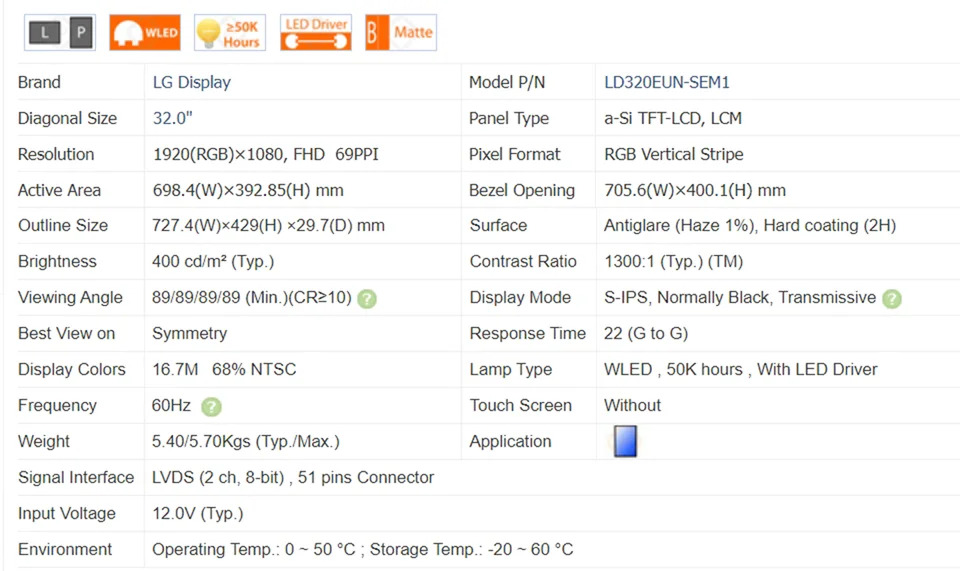Click the Environment row label

[x=65, y=549]
